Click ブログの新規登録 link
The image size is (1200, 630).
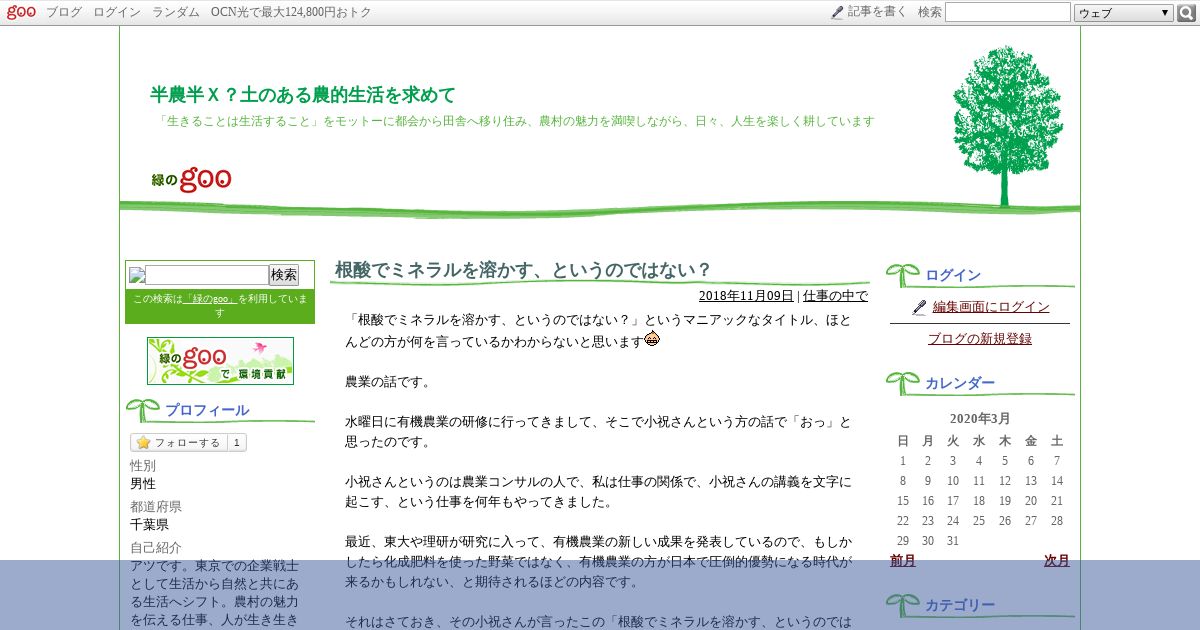[x=980, y=339]
